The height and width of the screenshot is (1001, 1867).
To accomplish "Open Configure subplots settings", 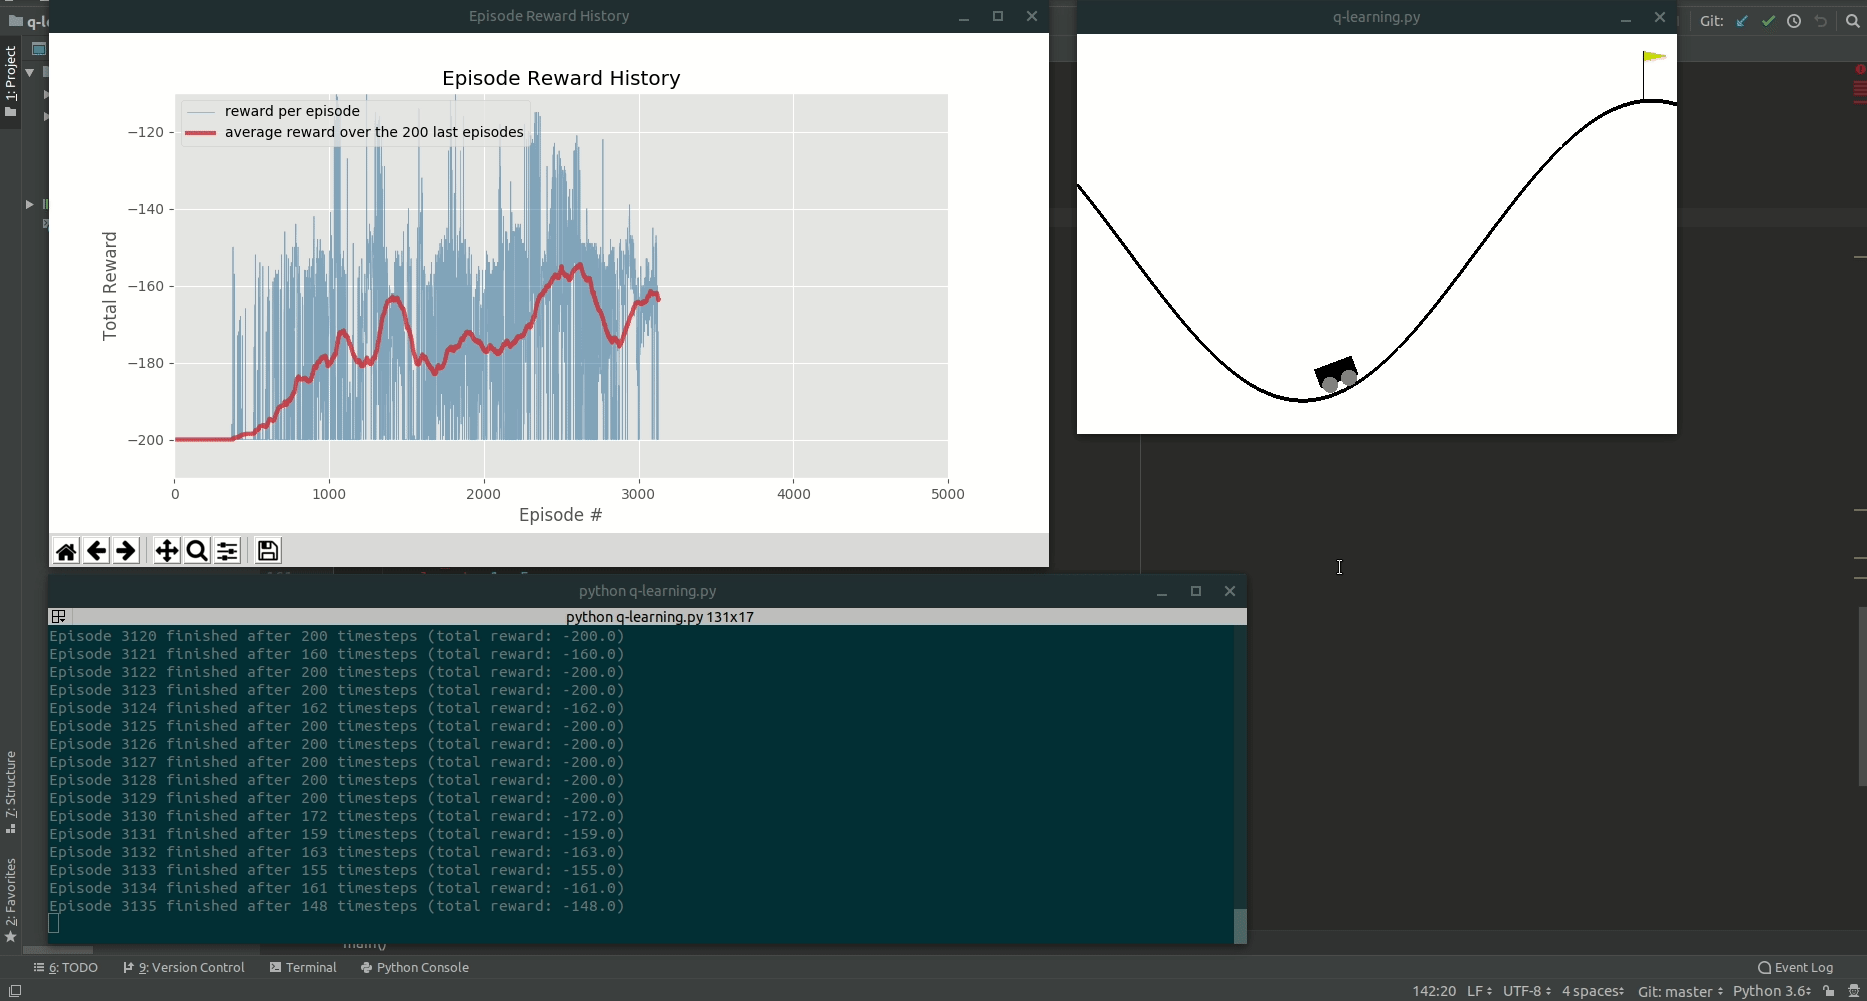I will point(227,551).
